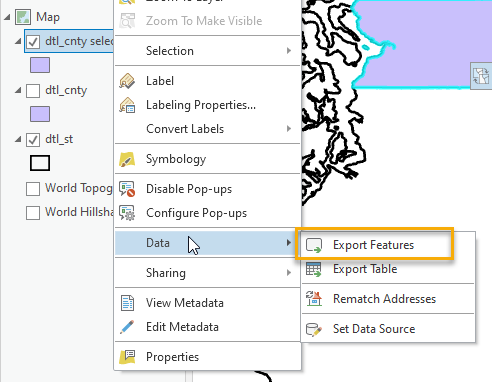Turn on the World Hillshade layer

tap(33, 213)
